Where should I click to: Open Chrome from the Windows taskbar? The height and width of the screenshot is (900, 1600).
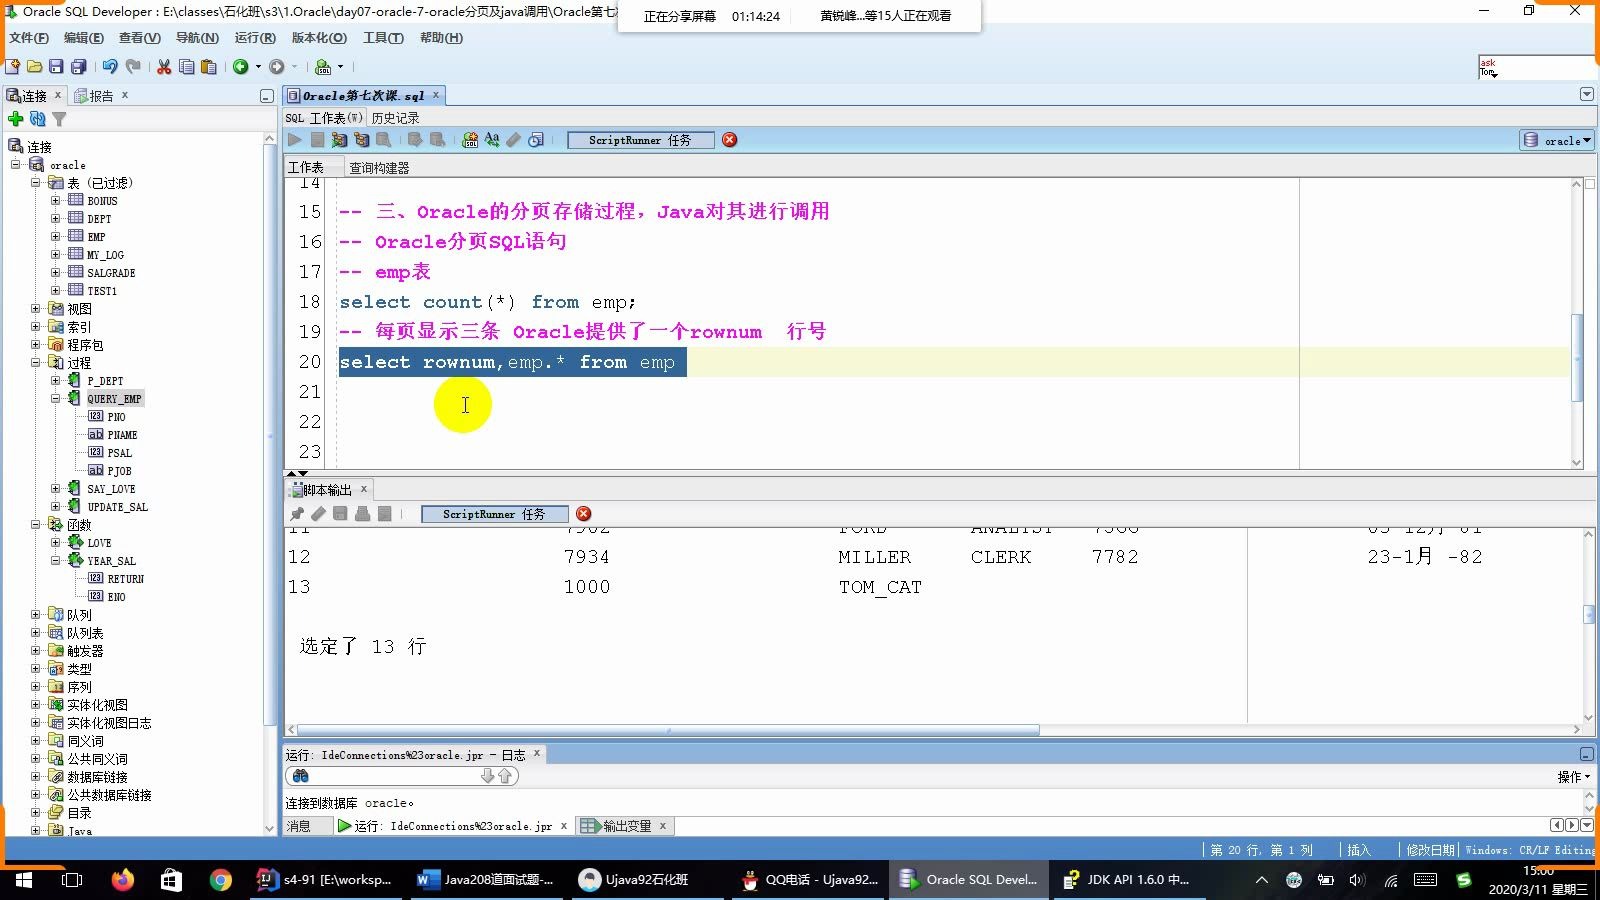pyautogui.click(x=221, y=880)
